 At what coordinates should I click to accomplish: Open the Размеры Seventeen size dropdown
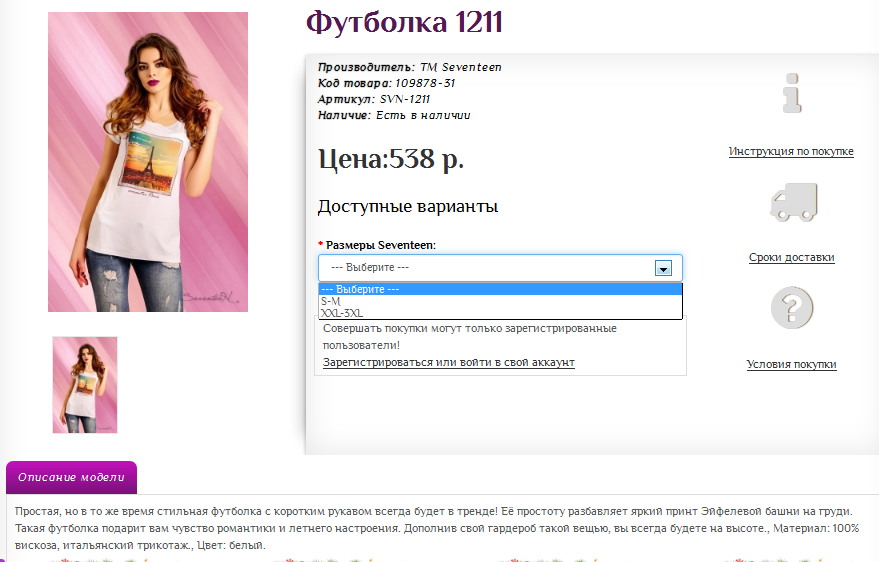500,268
